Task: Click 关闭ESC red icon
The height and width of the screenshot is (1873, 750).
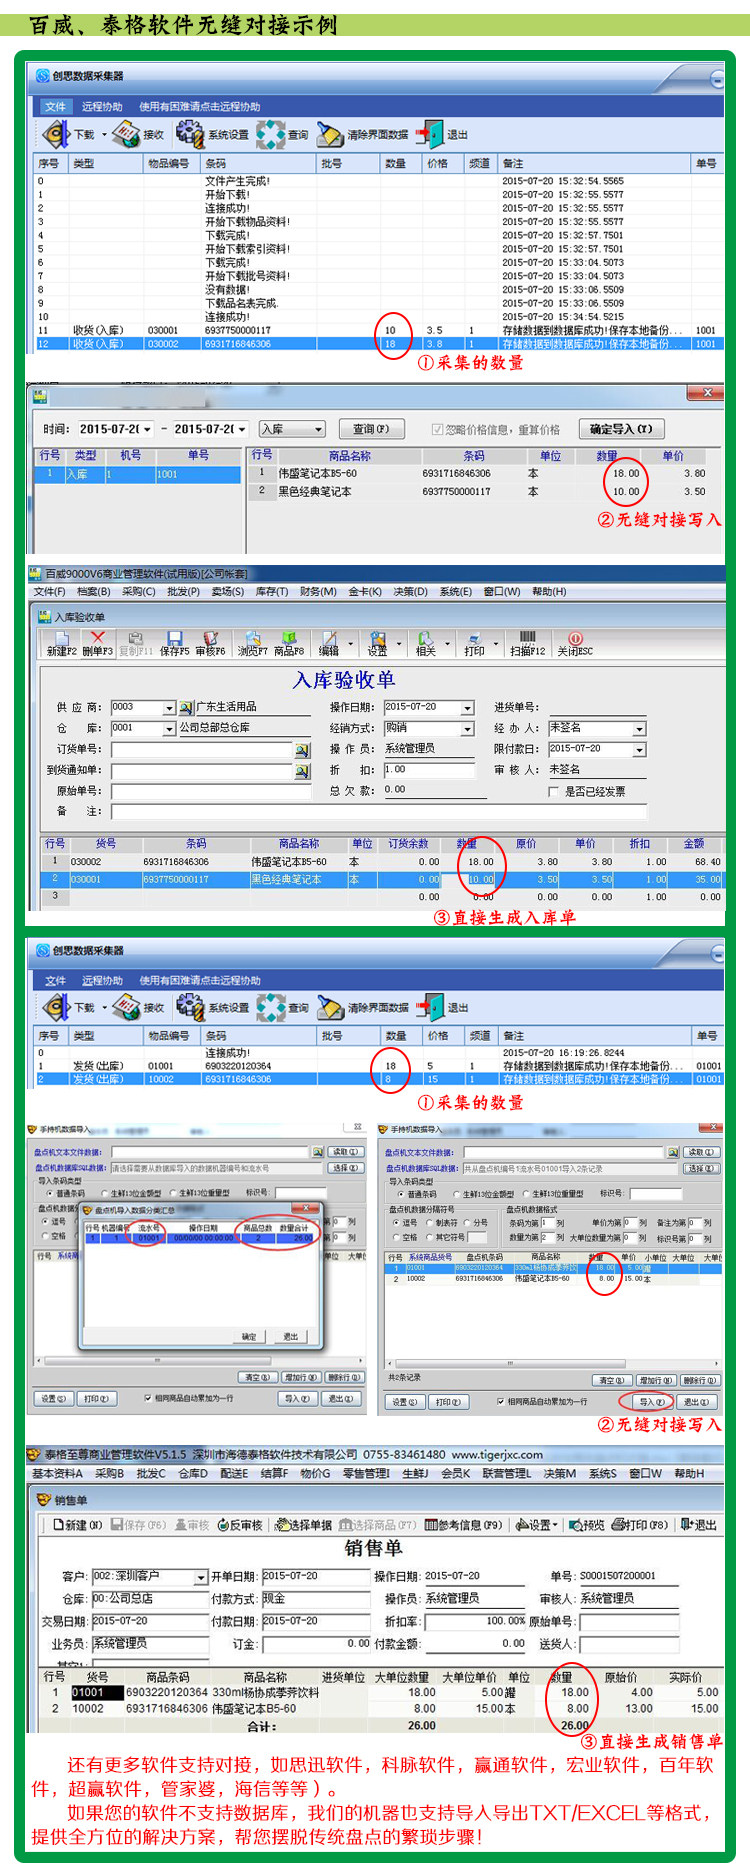Action: pyautogui.click(x=575, y=638)
